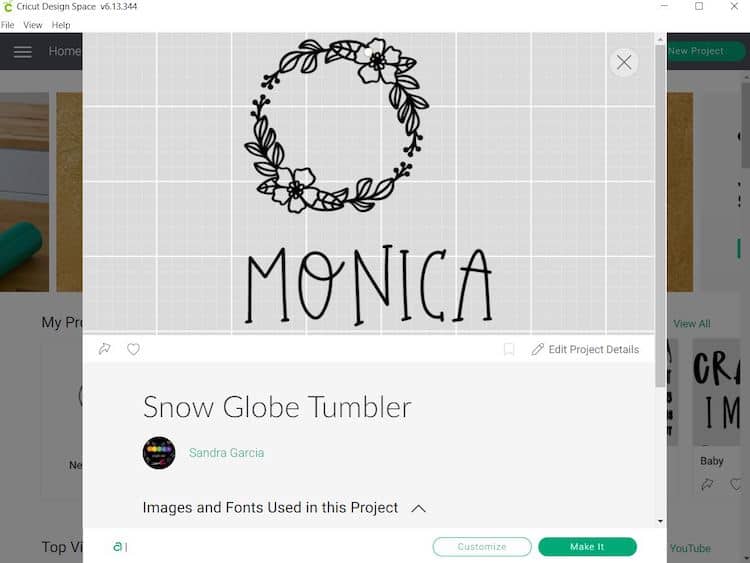Click the dialog scroll up arrow
The height and width of the screenshot is (563, 750).
tap(661, 39)
